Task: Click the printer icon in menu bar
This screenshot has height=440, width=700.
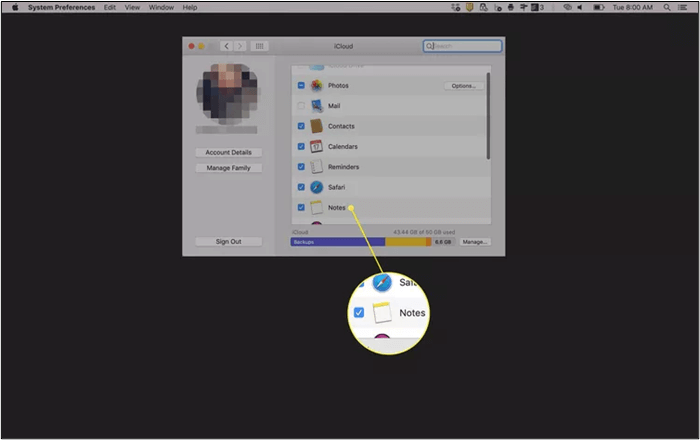Action: tap(511, 7)
